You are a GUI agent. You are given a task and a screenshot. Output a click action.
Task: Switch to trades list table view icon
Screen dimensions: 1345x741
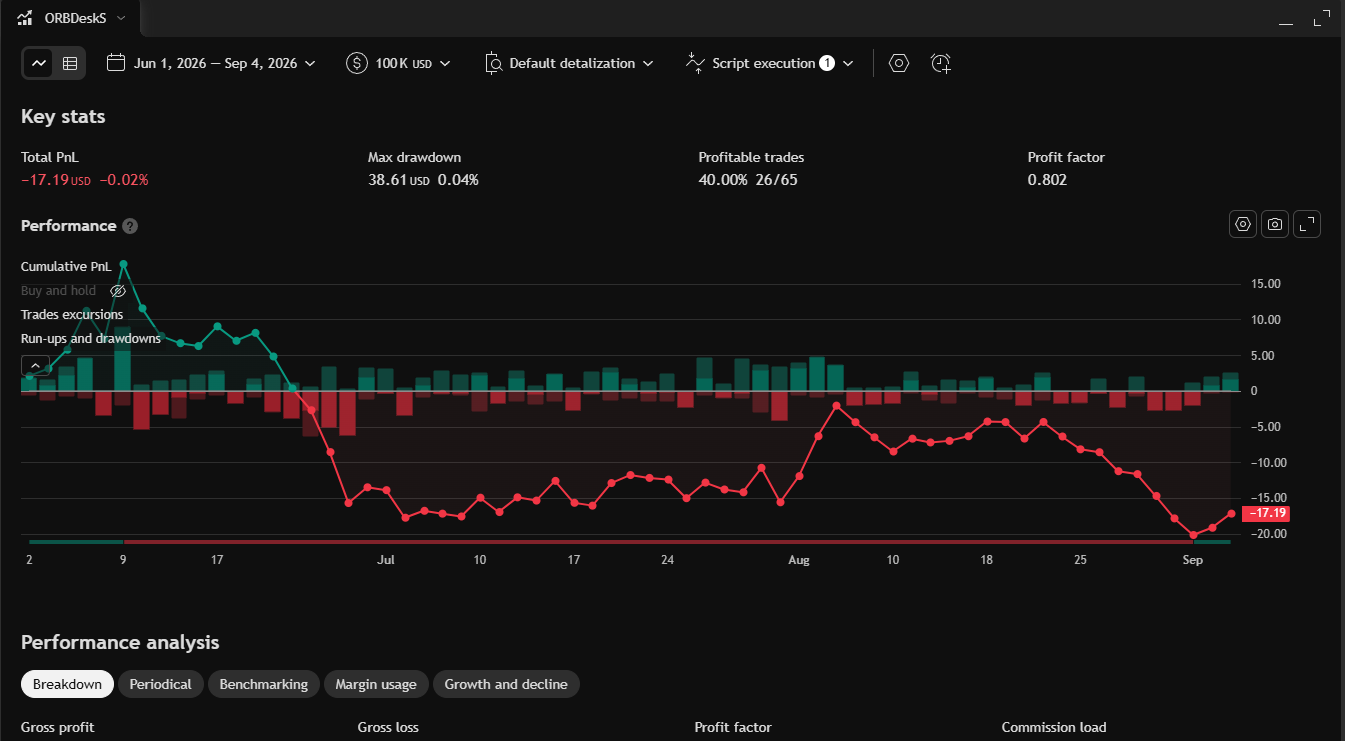coord(70,63)
